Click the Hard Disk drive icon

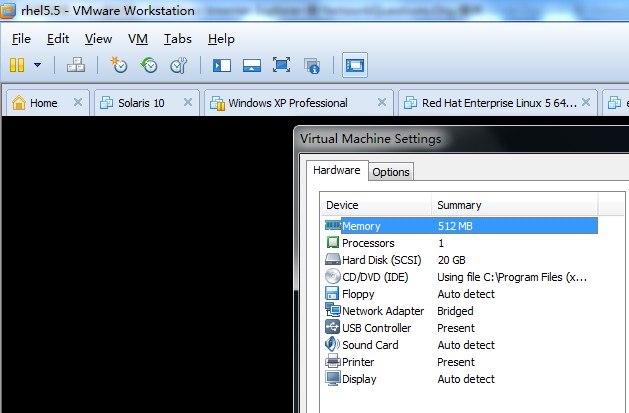coord(333,259)
